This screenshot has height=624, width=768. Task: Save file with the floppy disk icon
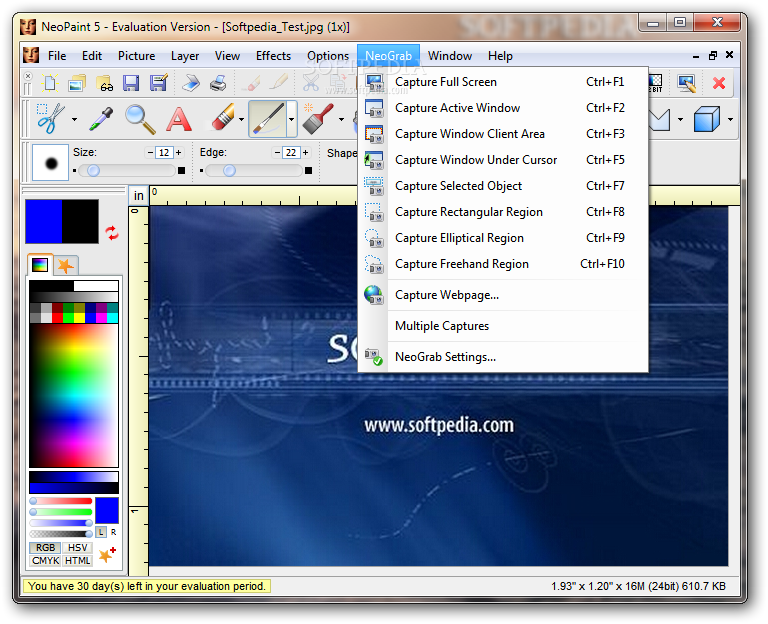(131, 83)
